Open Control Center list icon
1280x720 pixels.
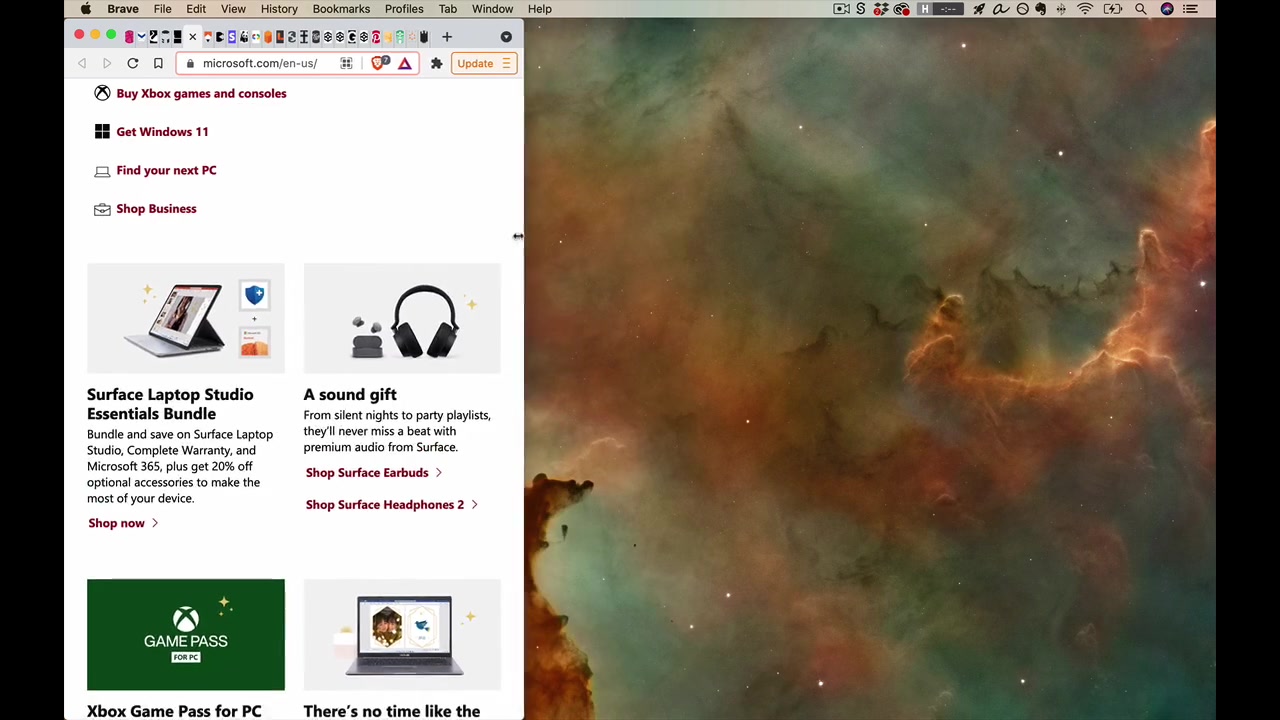coord(1190,9)
